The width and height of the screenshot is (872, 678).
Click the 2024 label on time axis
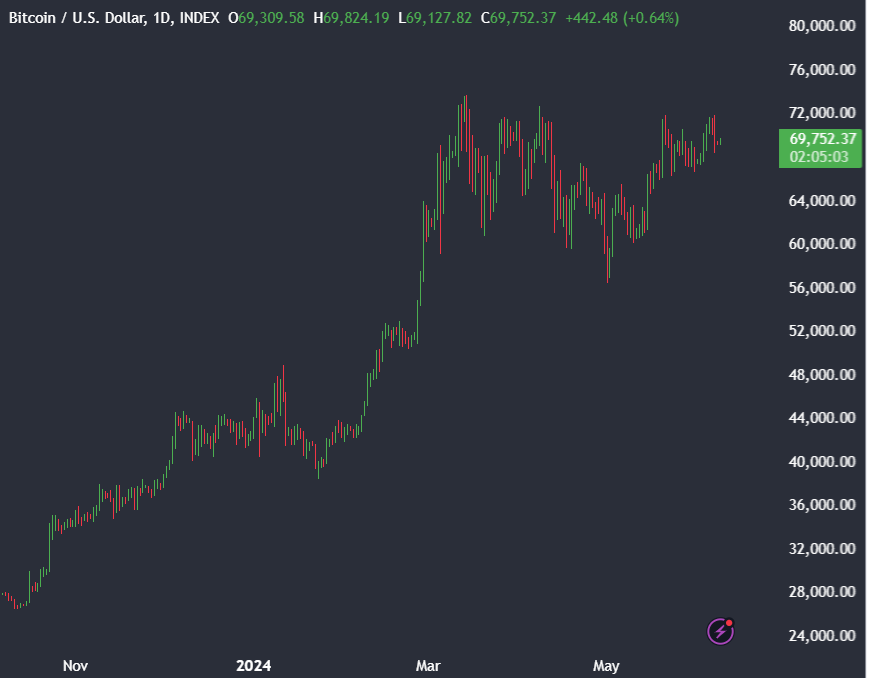click(254, 666)
